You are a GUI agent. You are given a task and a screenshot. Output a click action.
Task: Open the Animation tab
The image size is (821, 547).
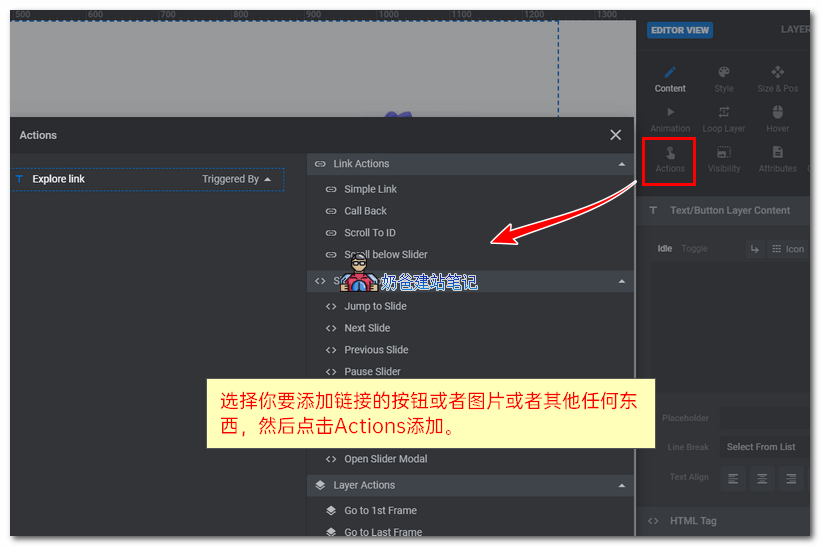tap(670, 119)
